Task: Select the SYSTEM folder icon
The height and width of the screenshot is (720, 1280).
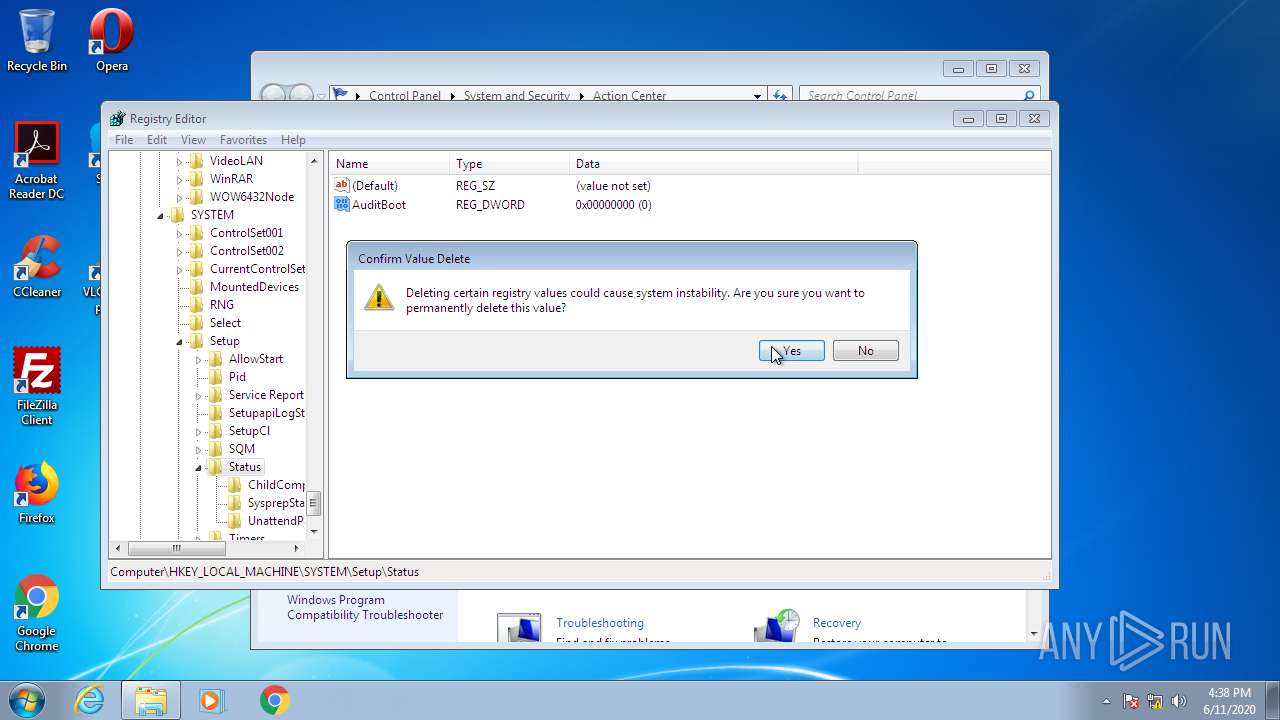Action: click(177, 215)
